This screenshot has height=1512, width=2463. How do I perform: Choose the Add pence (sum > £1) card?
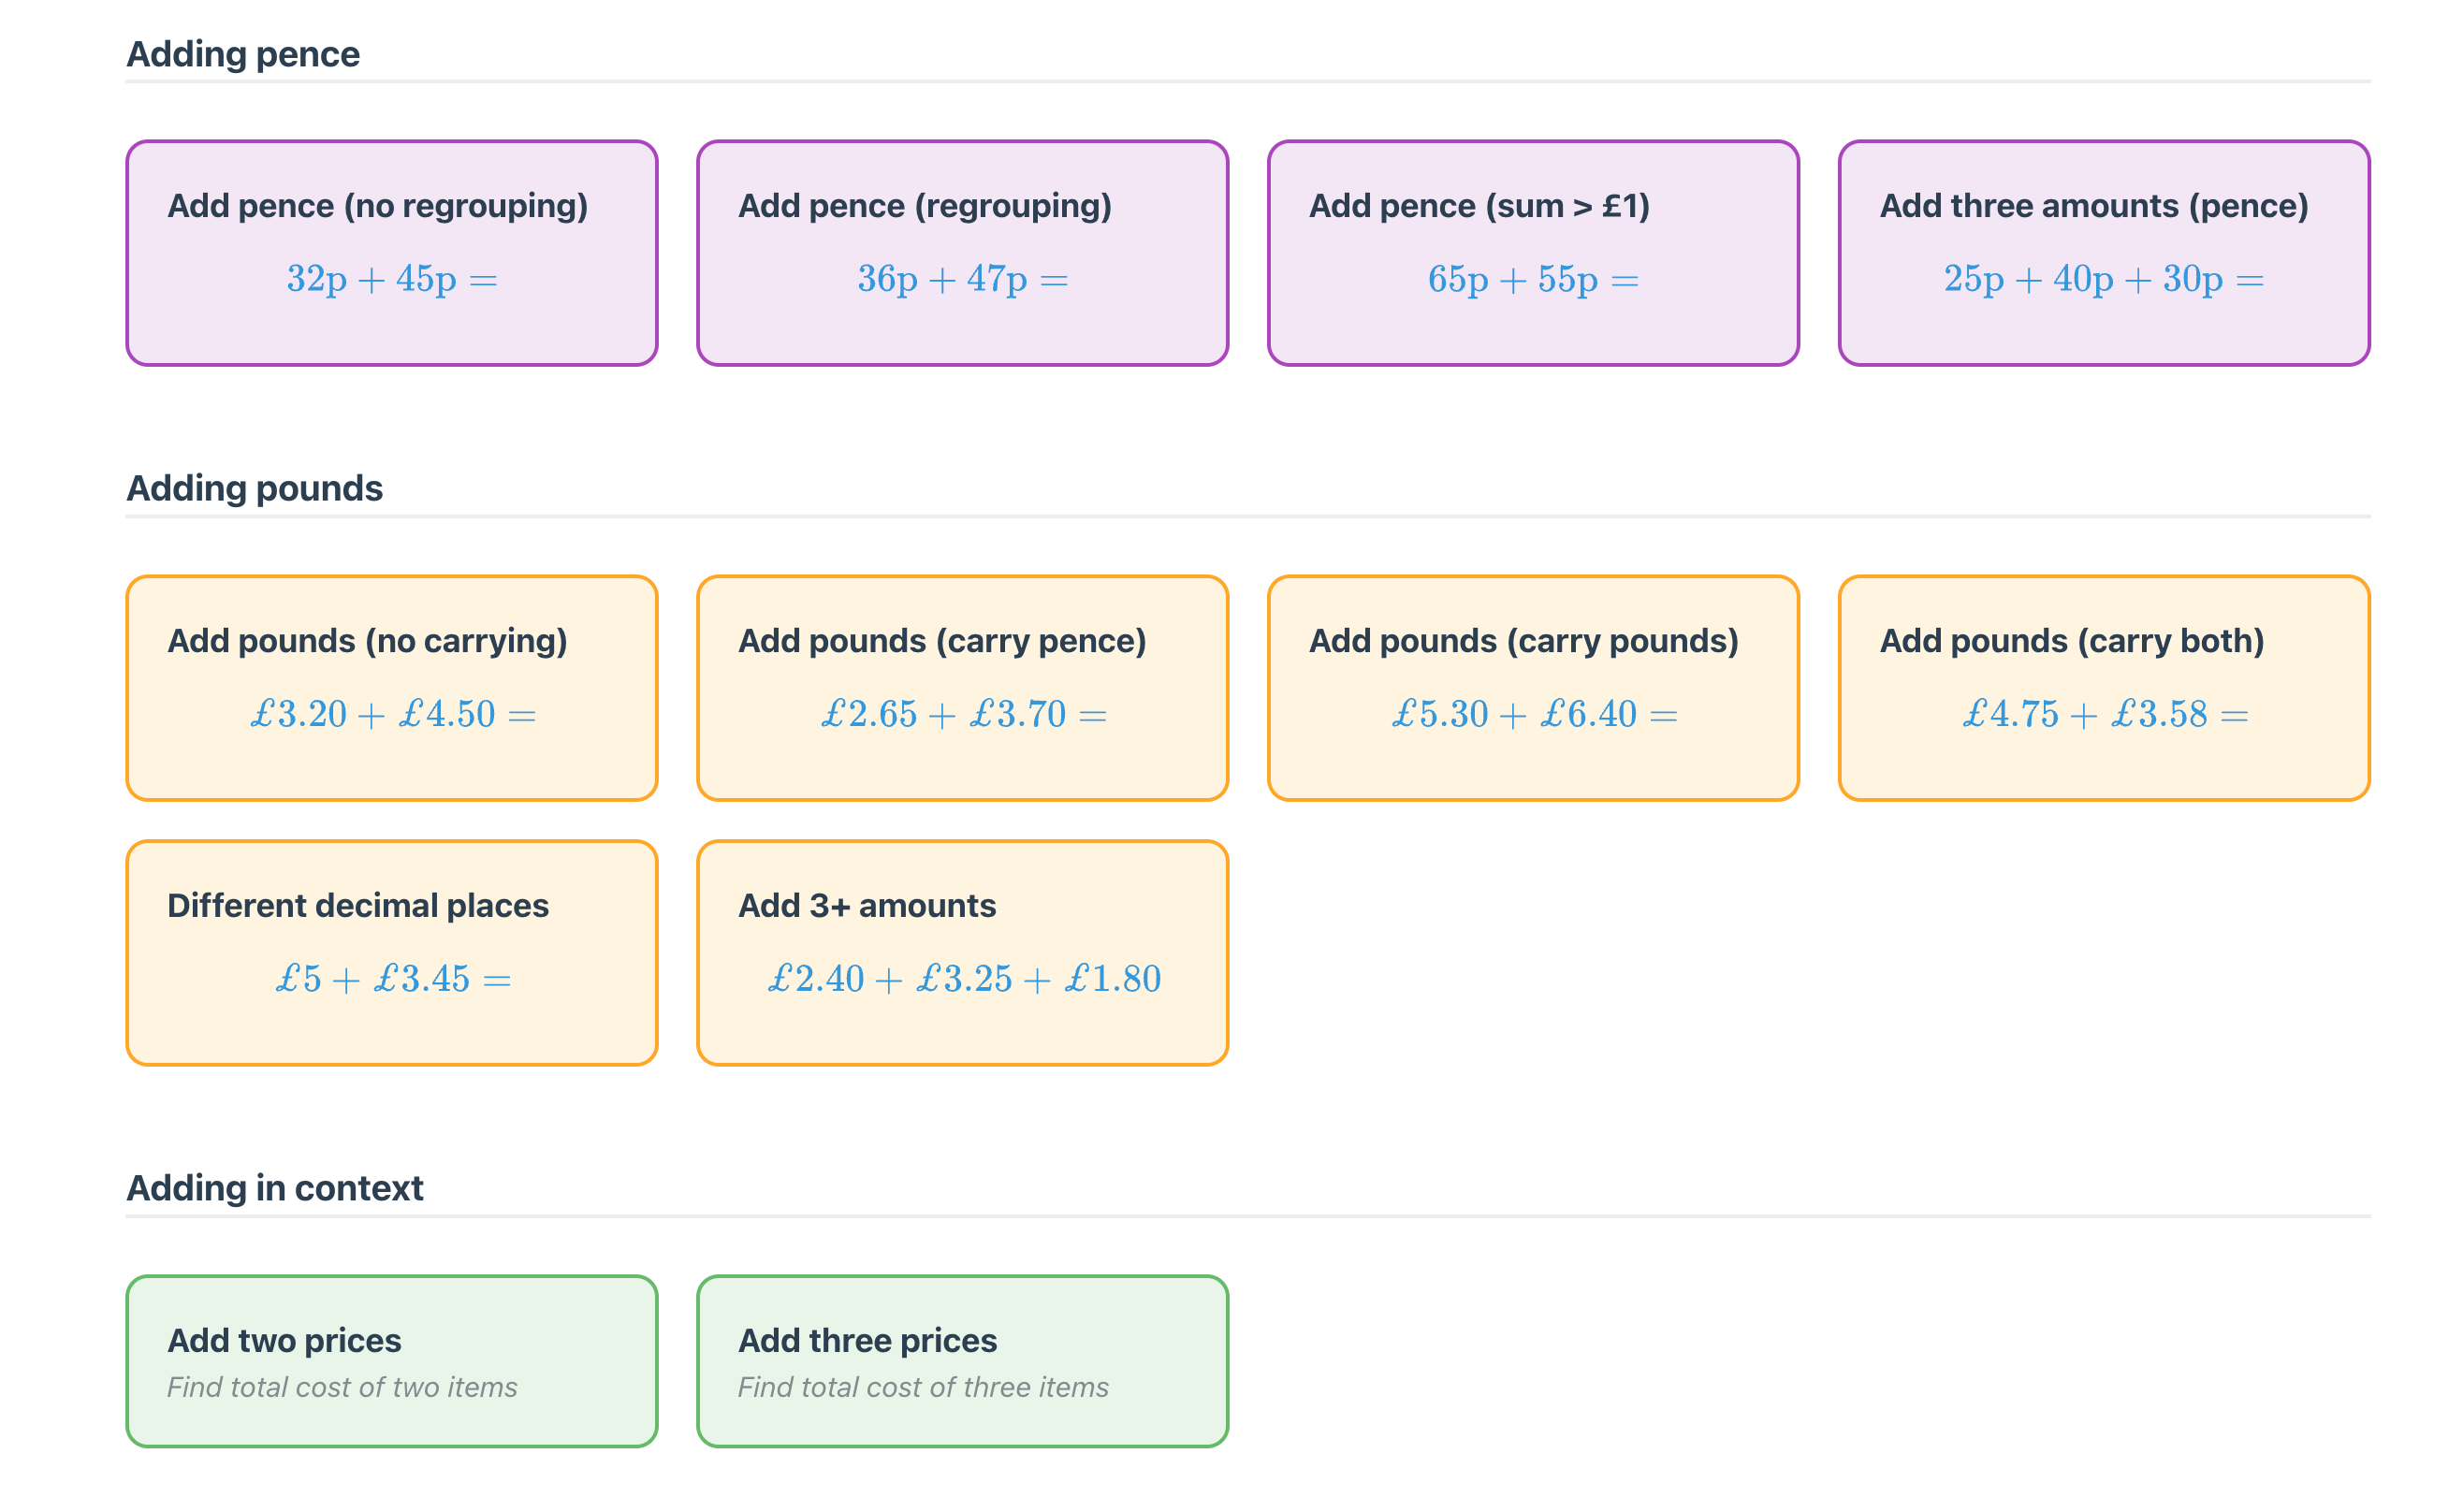tap(1532, 252)
